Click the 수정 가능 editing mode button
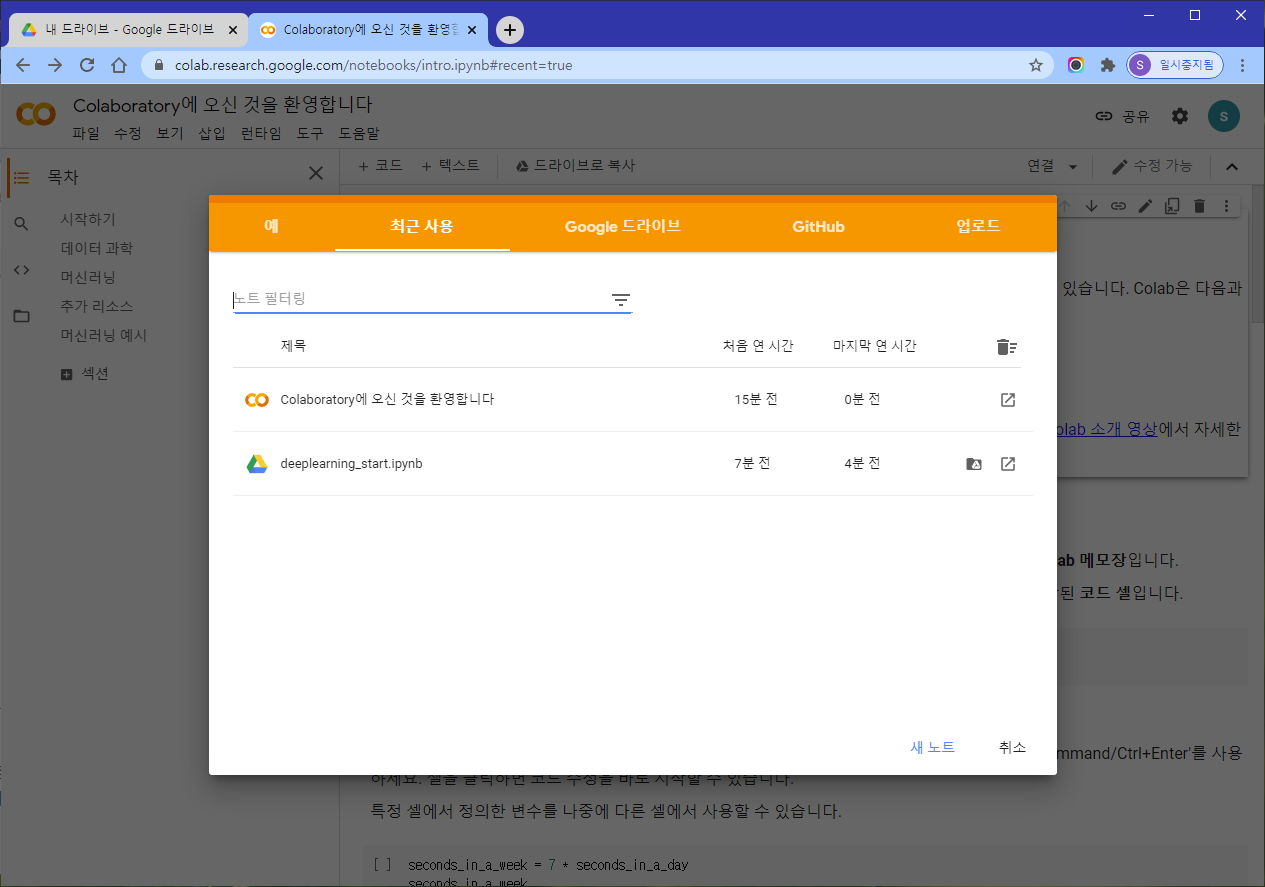Viewport: 1265px width, 887px height. coord(1152,166)
